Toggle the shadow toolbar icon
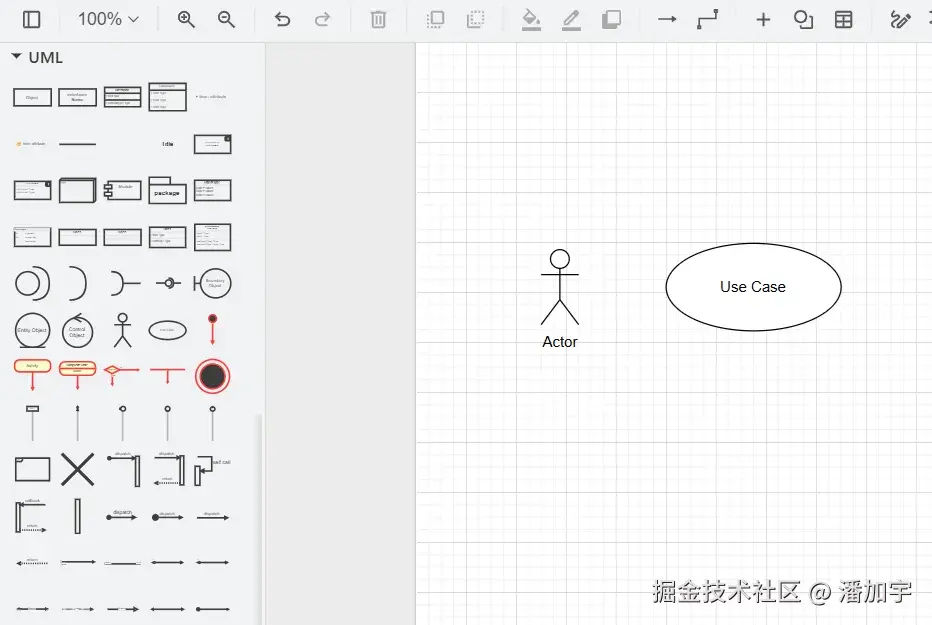Screen dimensions: 932x625 point(611,20)
